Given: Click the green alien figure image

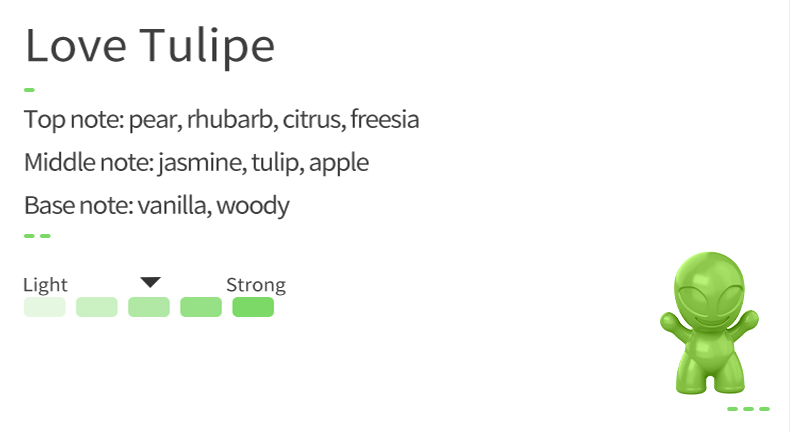Looking at the screenshot, I should click(x=709, y=323).
